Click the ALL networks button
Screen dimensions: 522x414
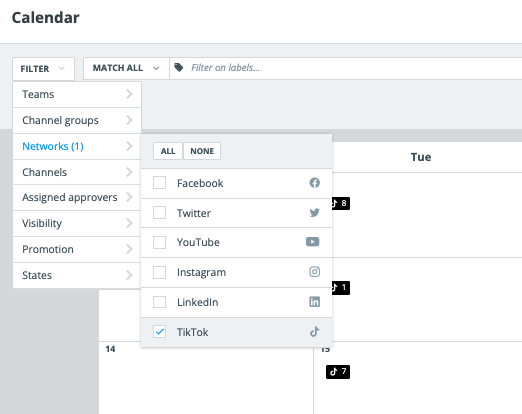coord(168,151)
